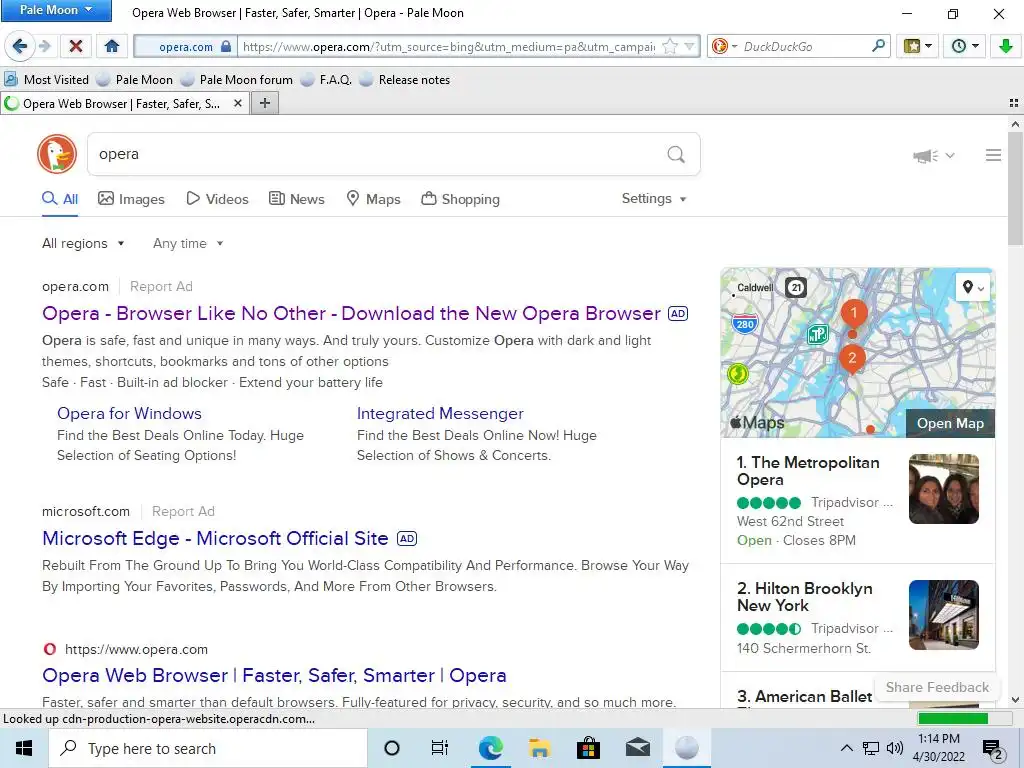Open Microsoft Store from the taskbar
Image resolution: width=1024 pixels, height=768 pixels.
point(588,748)
